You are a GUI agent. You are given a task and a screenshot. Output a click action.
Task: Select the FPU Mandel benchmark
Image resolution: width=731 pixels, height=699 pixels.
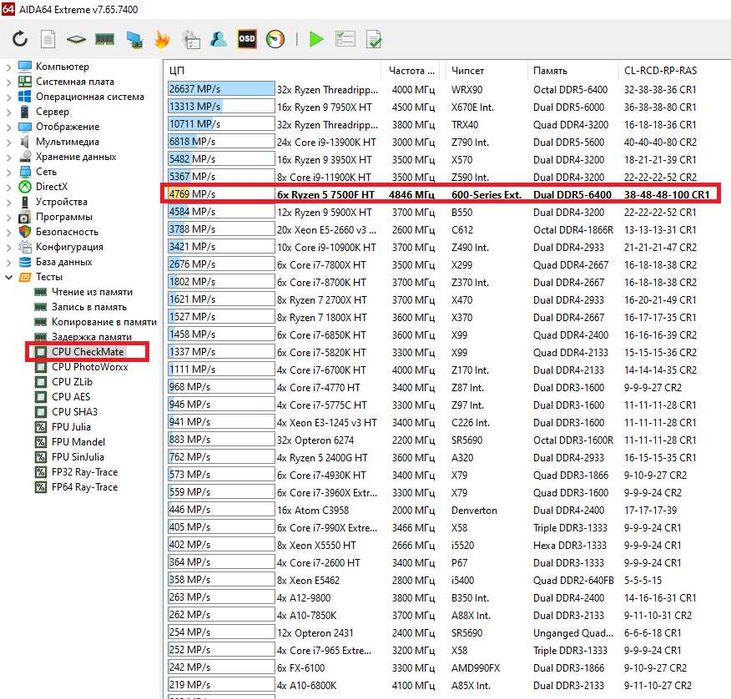pyautogui.click(x=78, y=442)
